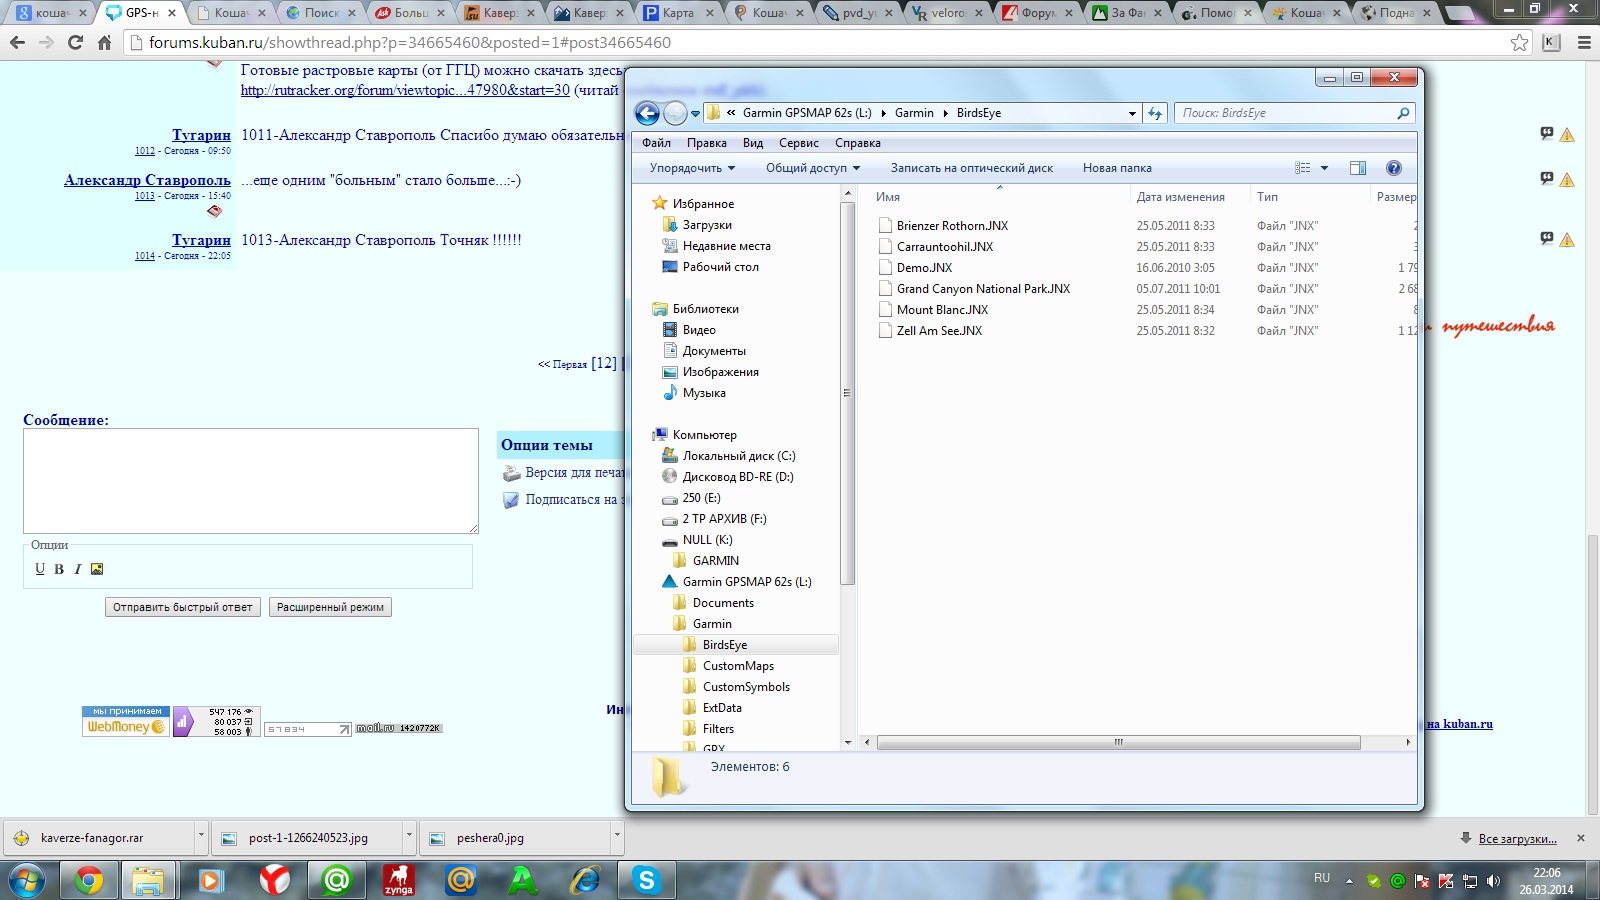Open recent pages dropdown beside forward arrow

695,114
